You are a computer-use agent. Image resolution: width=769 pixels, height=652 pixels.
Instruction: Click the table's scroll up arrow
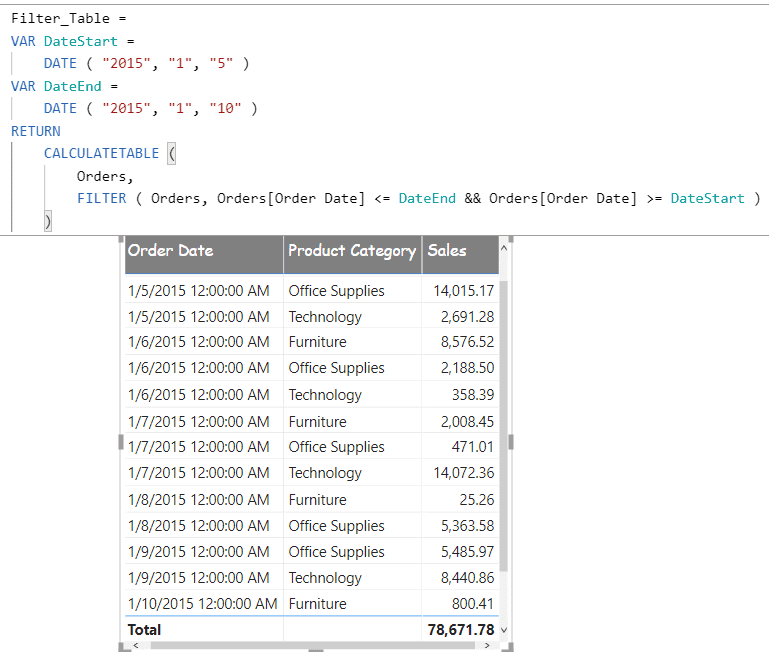pyautogui.click(x=504, y=248)
